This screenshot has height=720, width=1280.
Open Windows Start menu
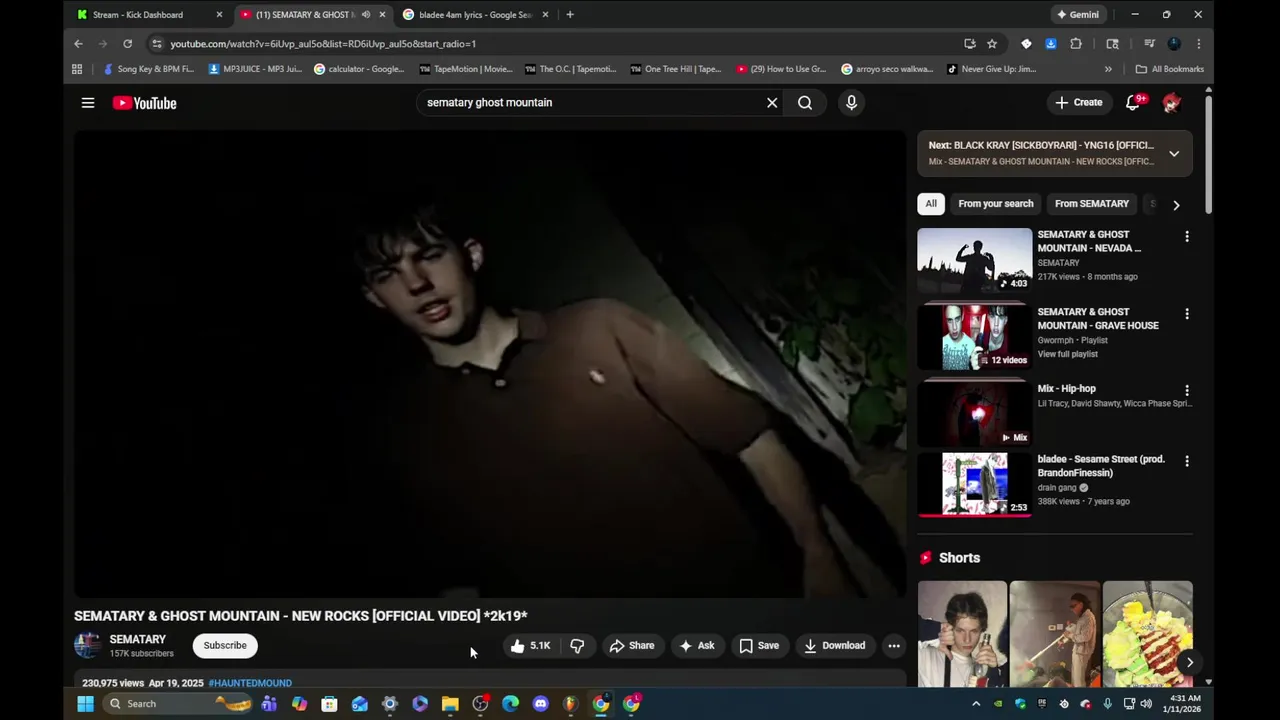[85, 704]
